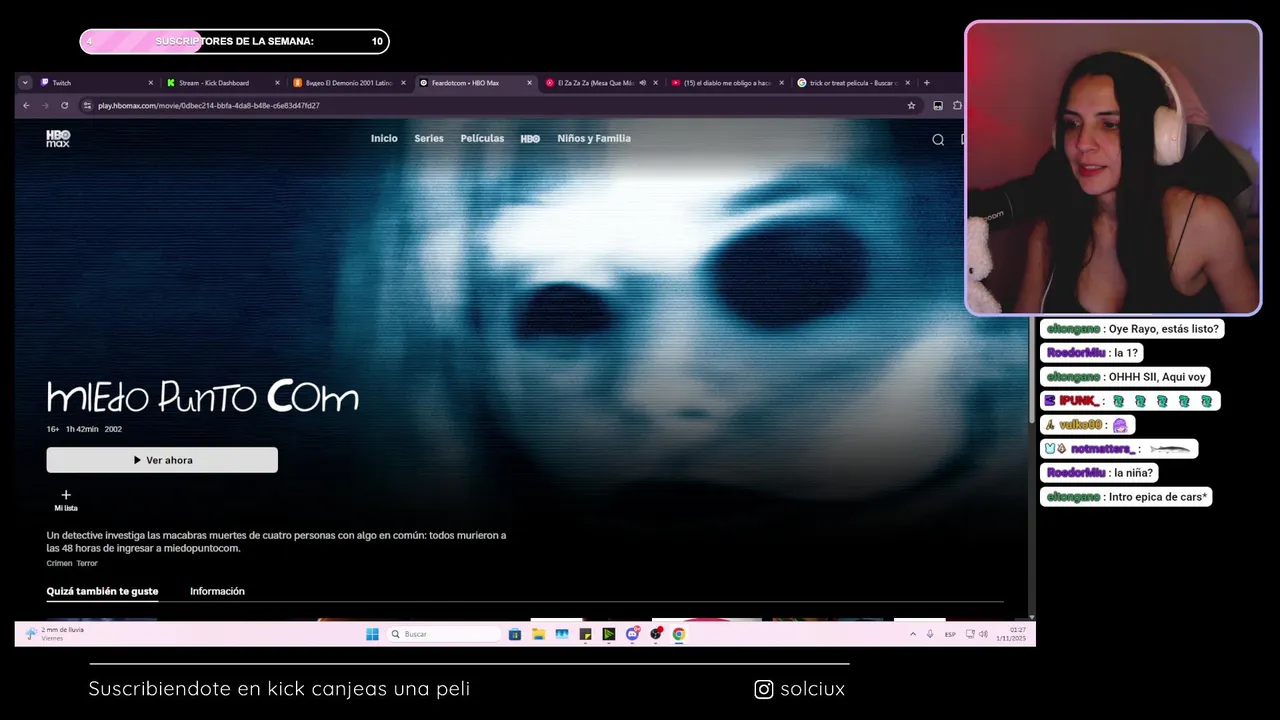
Task: Open the green arrow taskbar app
Action: tap(608, 634)
